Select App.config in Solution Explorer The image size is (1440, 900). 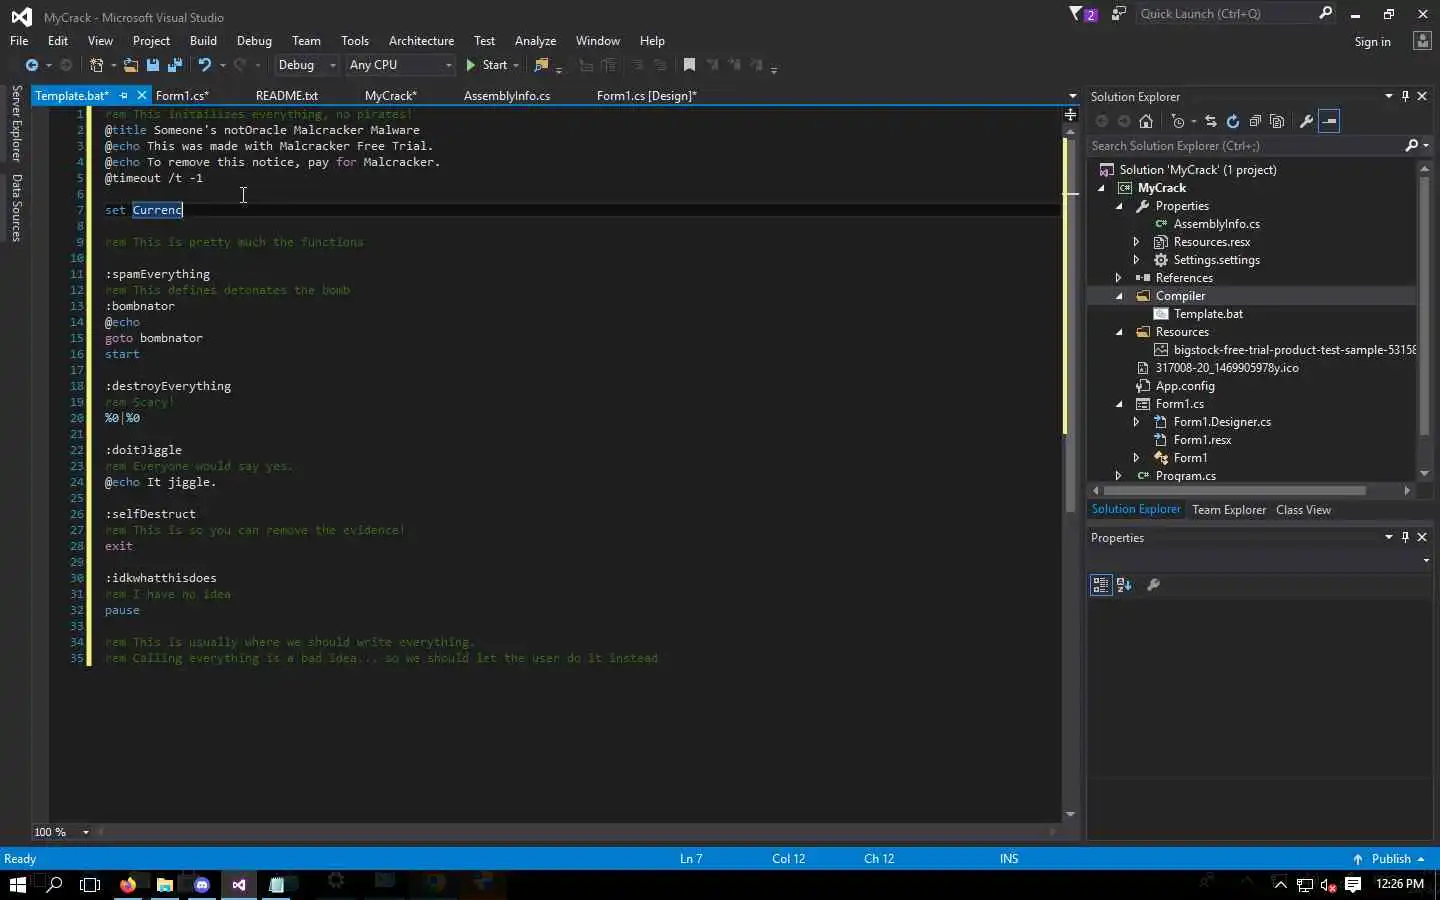coord(1185,386)
